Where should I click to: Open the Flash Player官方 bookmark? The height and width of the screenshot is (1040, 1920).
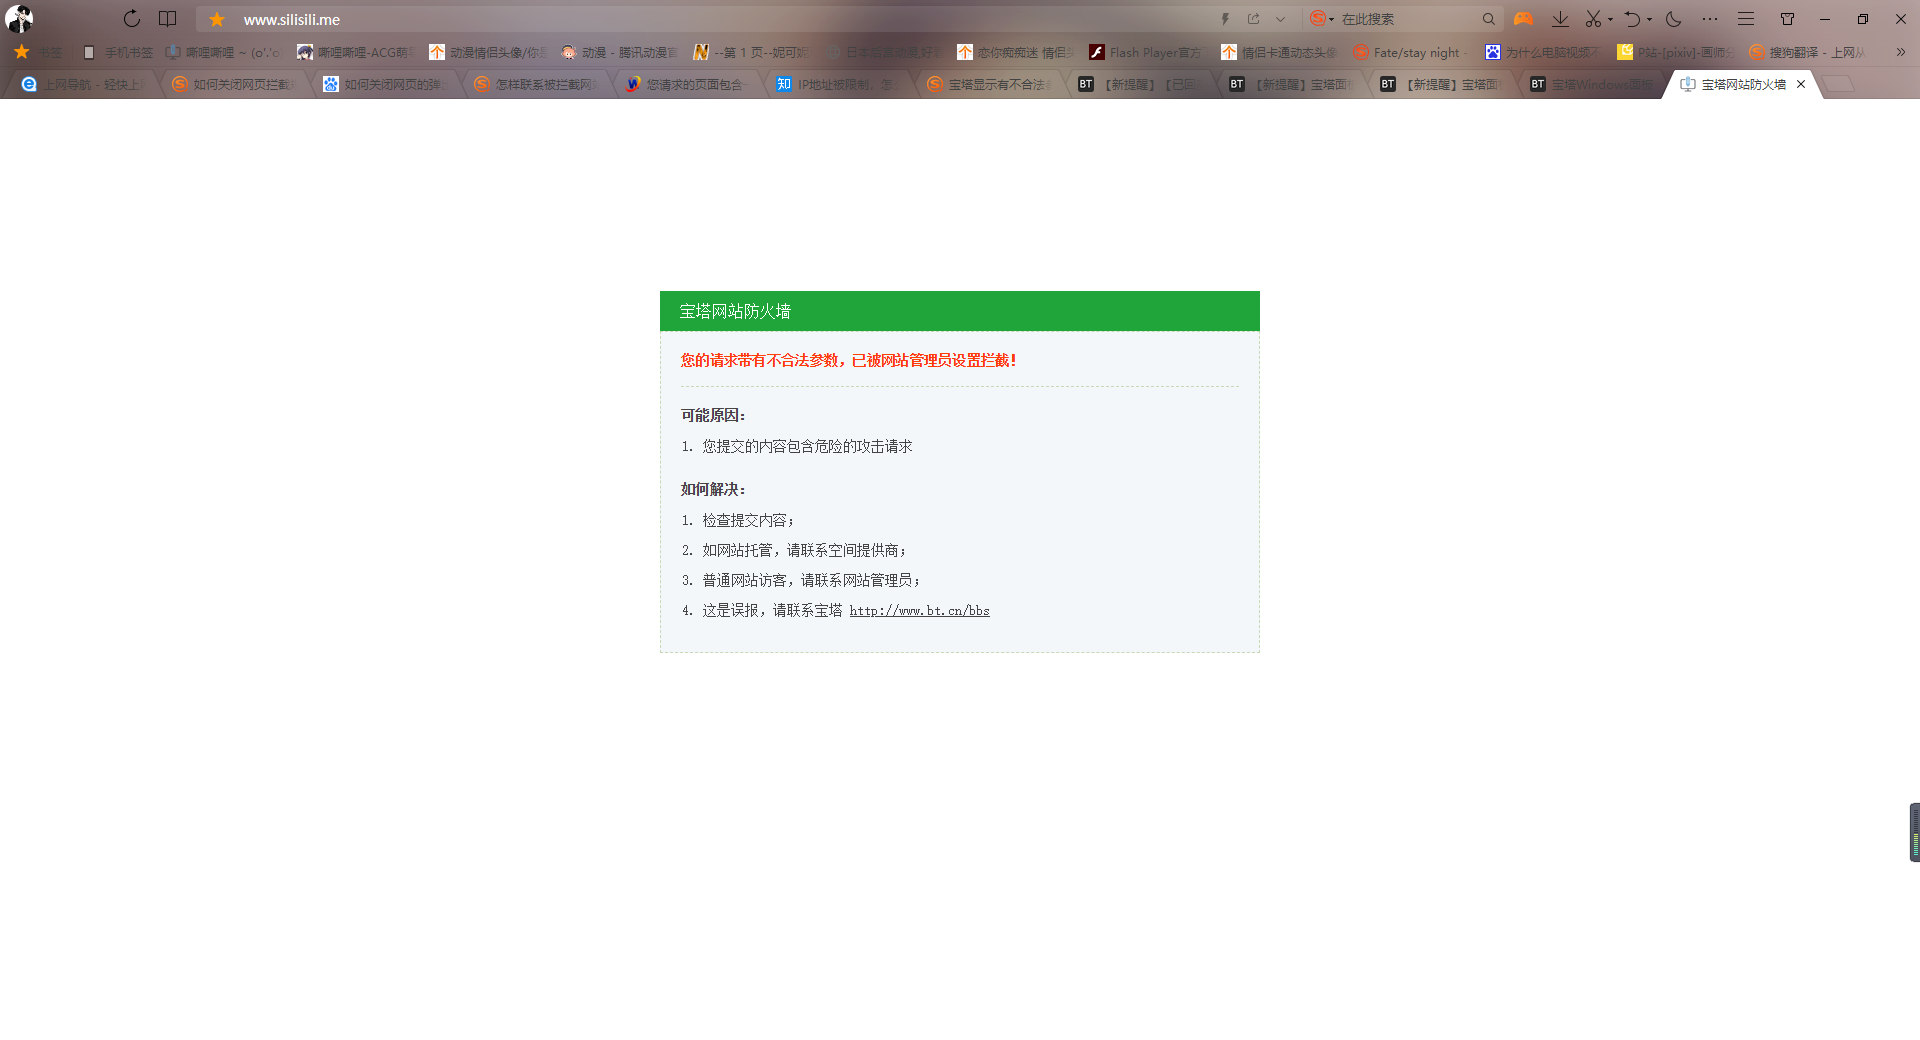click(1148, 52)
